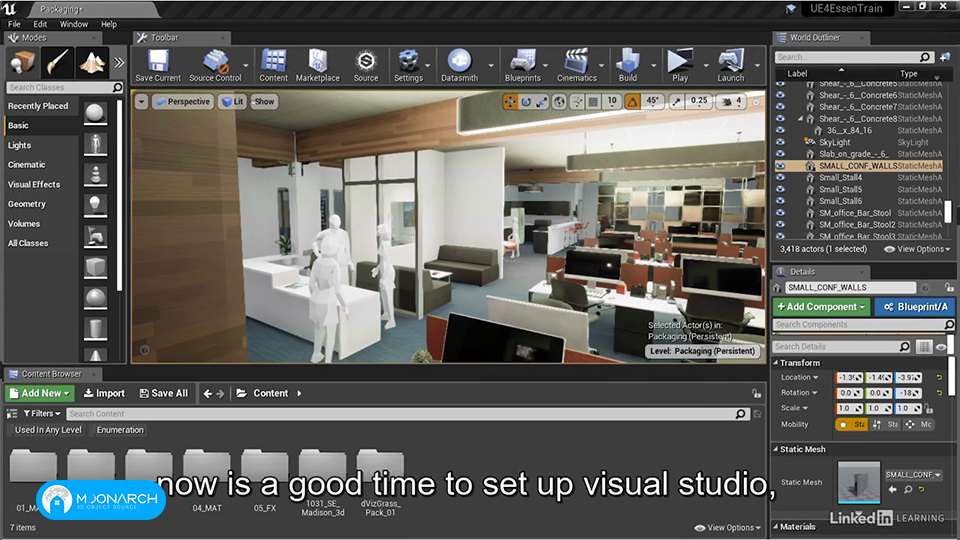Select the Place mode icon
The height and width of the screenshot is (540, 960).
tap(23, 62)
